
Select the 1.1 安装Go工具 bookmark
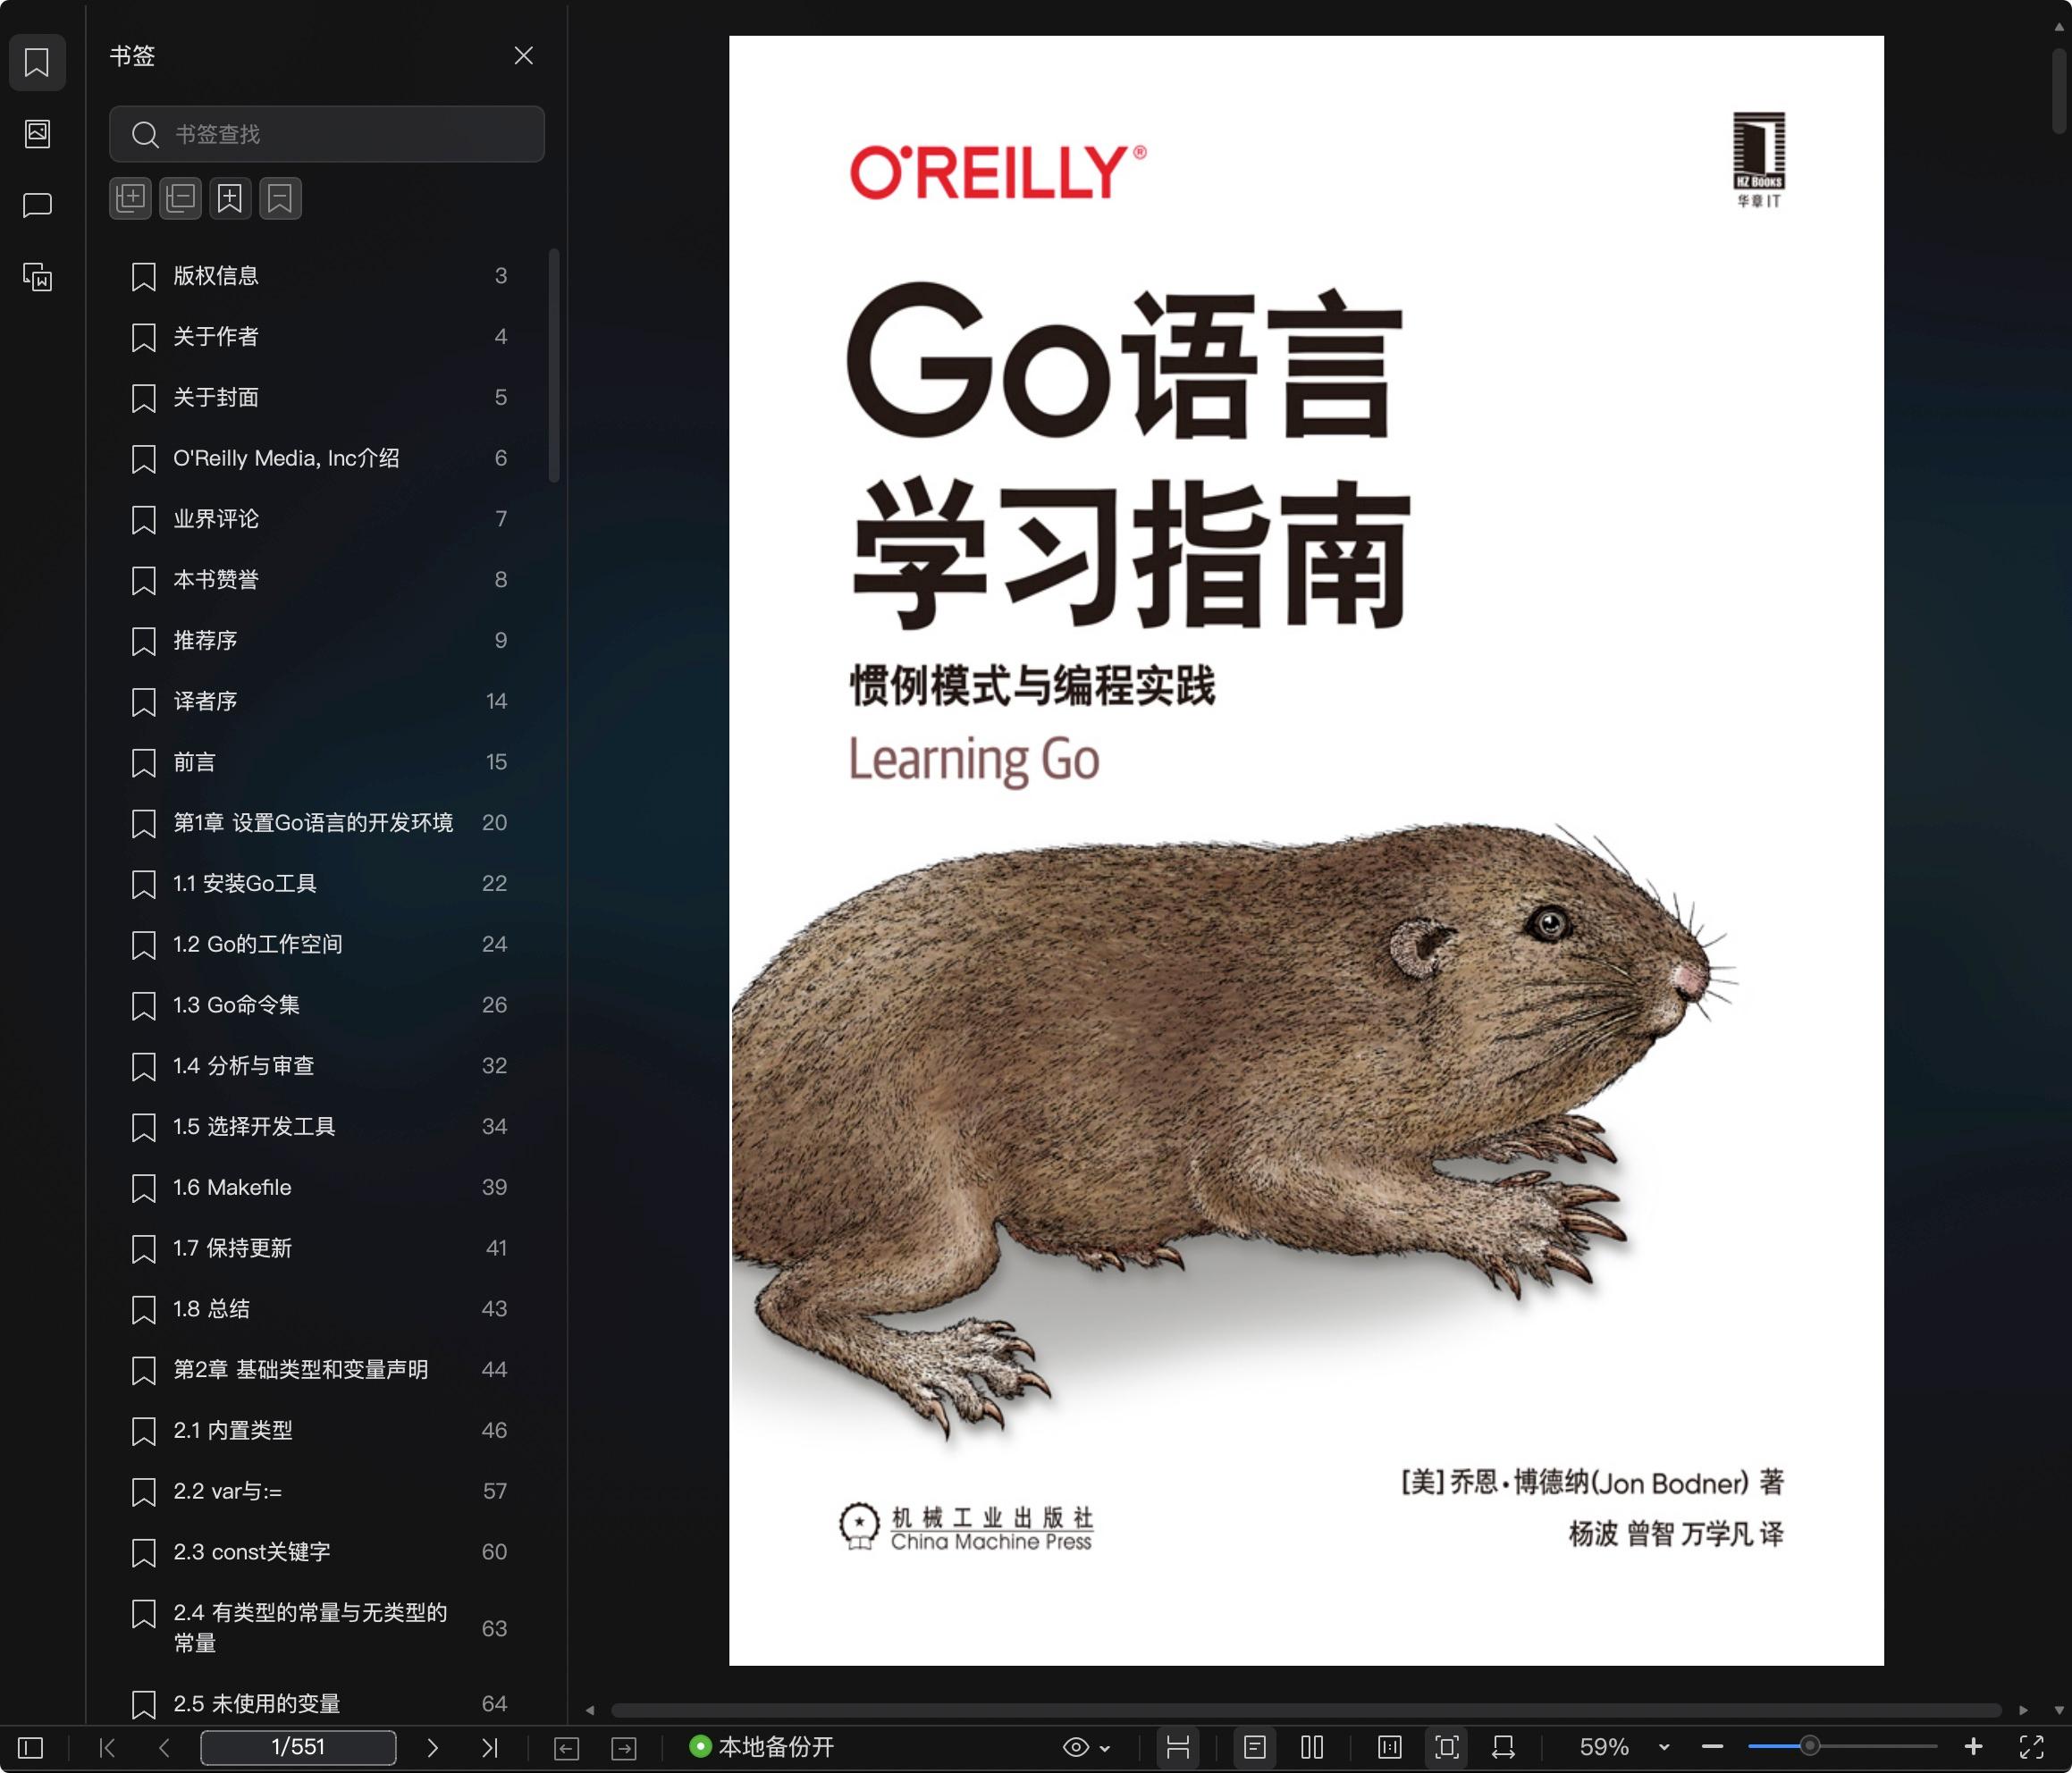click(x=320, y=884)
